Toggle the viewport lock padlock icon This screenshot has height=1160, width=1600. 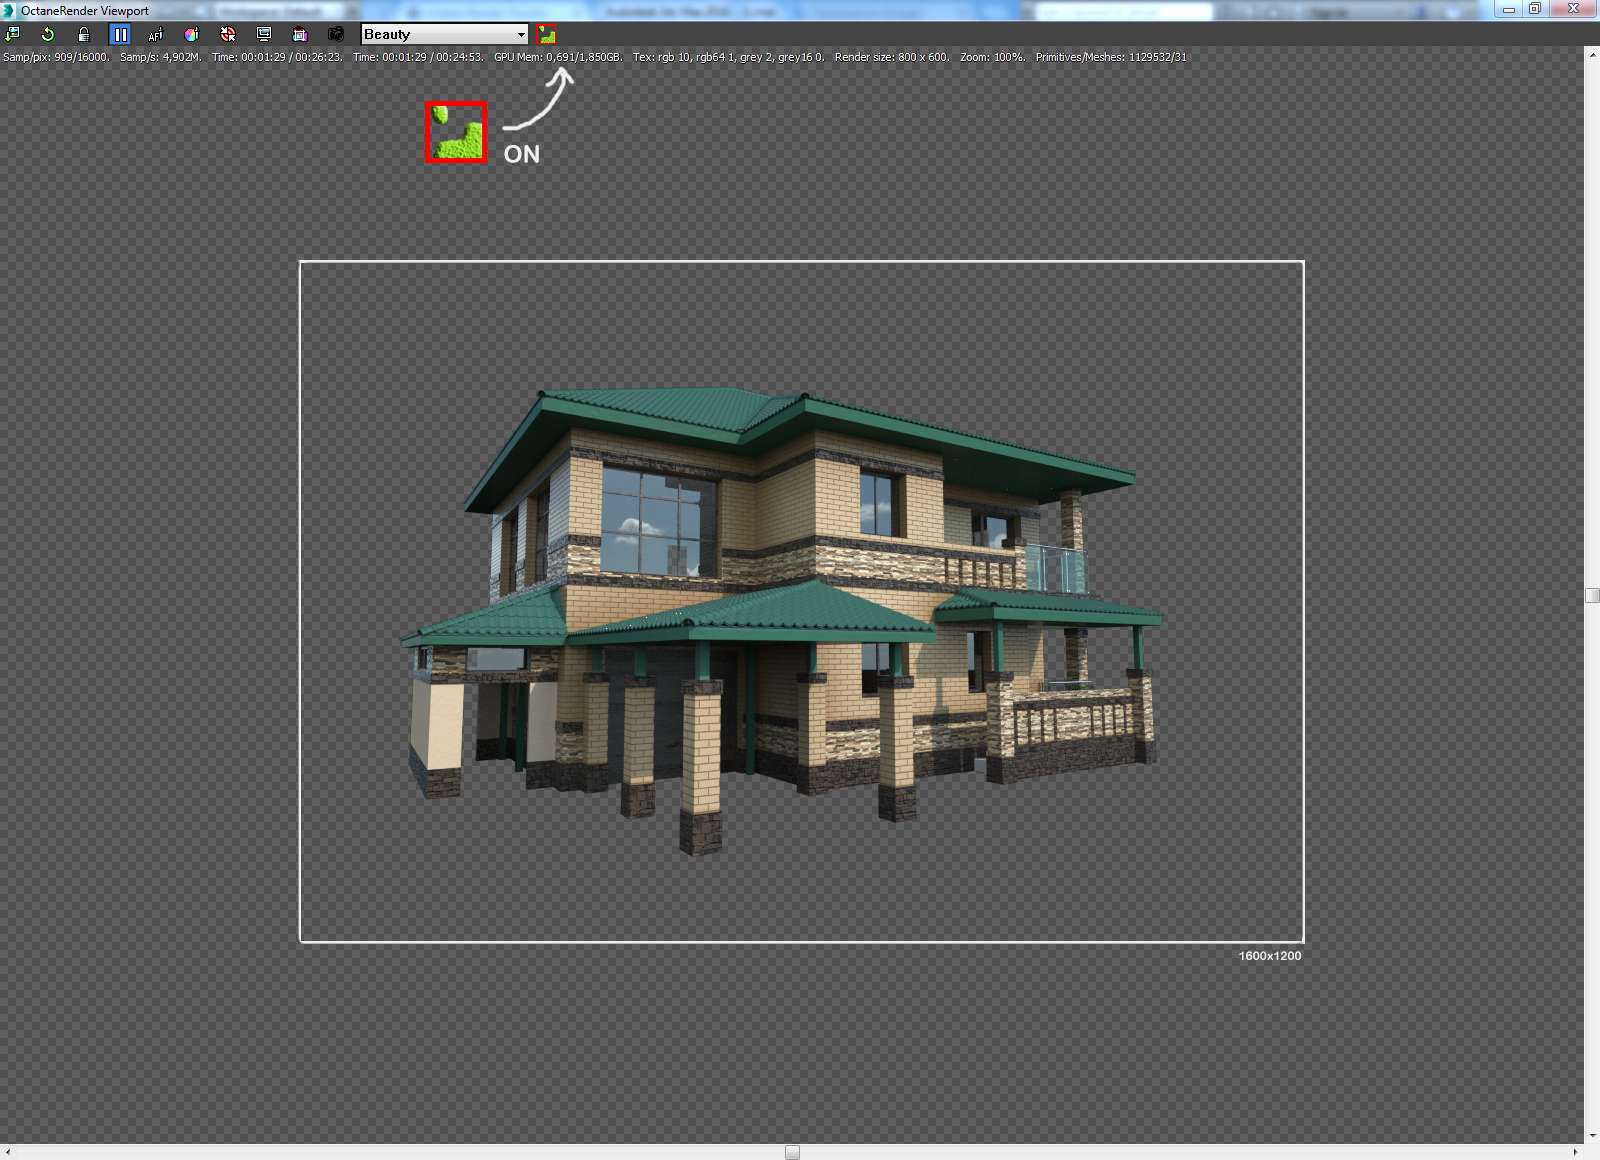pyautogui.click(x=84, y=34)
